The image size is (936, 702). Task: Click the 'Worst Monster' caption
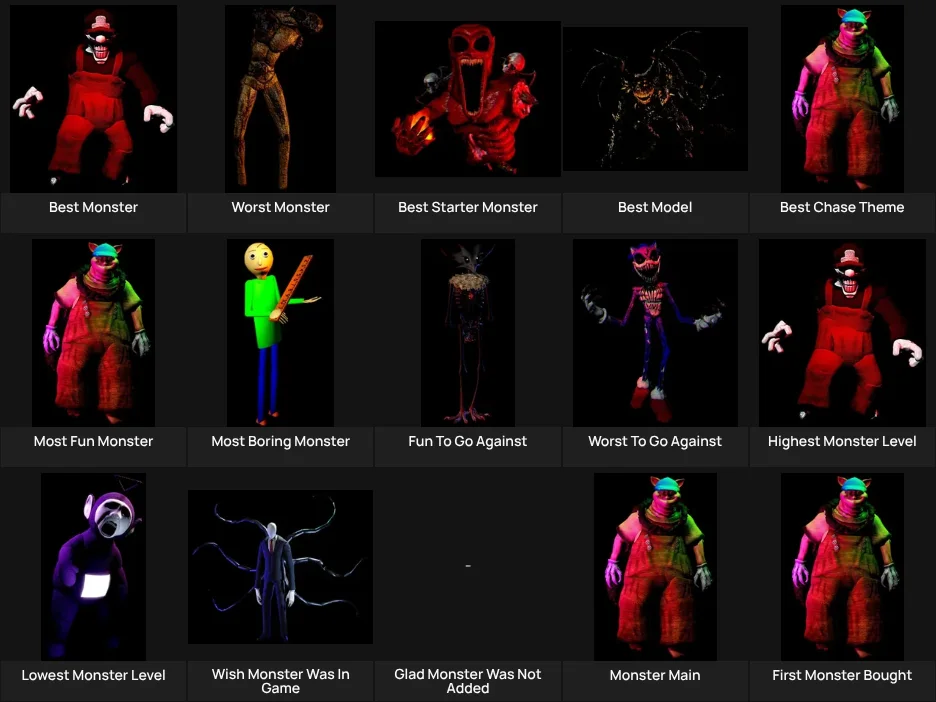point(280,207)
